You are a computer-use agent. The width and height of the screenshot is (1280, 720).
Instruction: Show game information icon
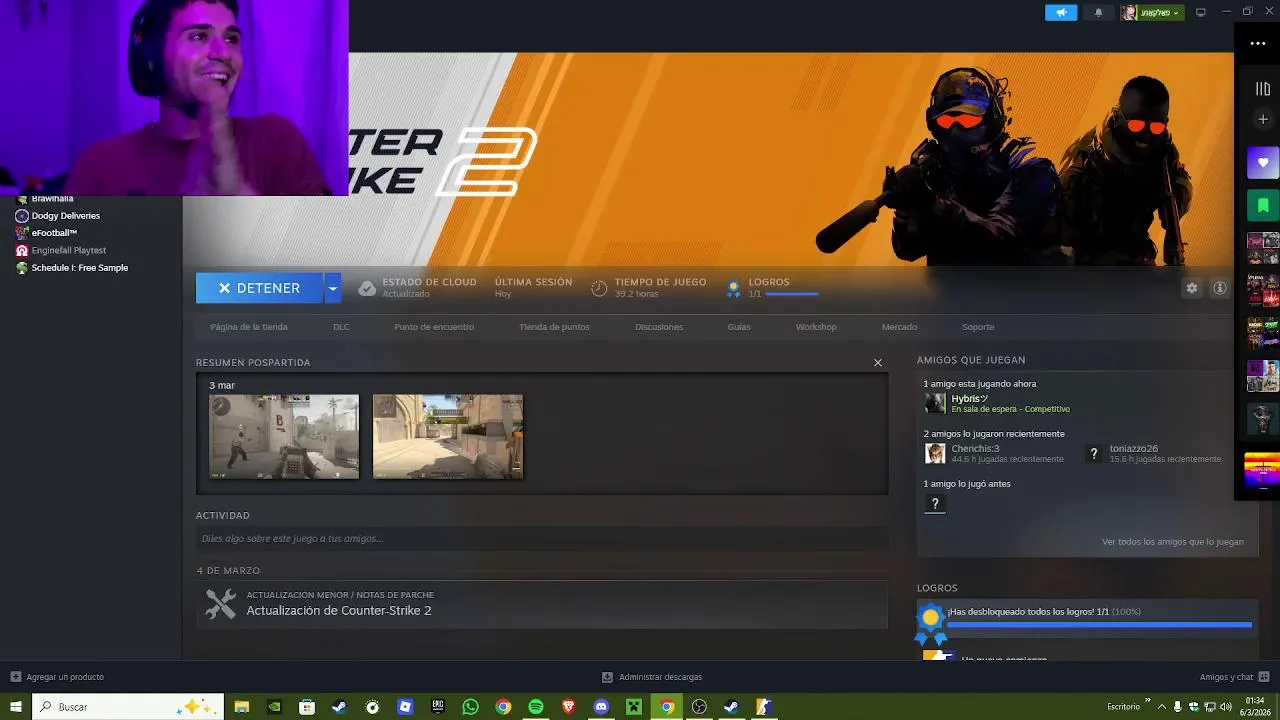click(x=1220, y=288)
